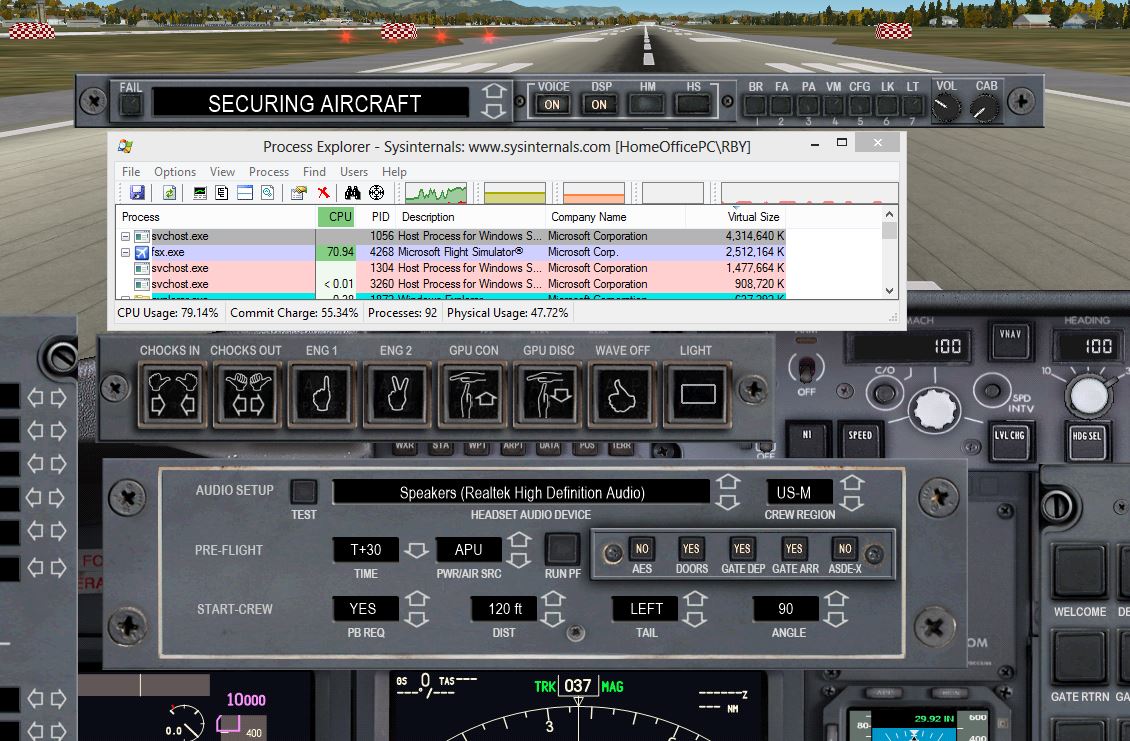
Task: Click the up arrow beside SECURING AIRCRAFT display
Action: point(494,92)
